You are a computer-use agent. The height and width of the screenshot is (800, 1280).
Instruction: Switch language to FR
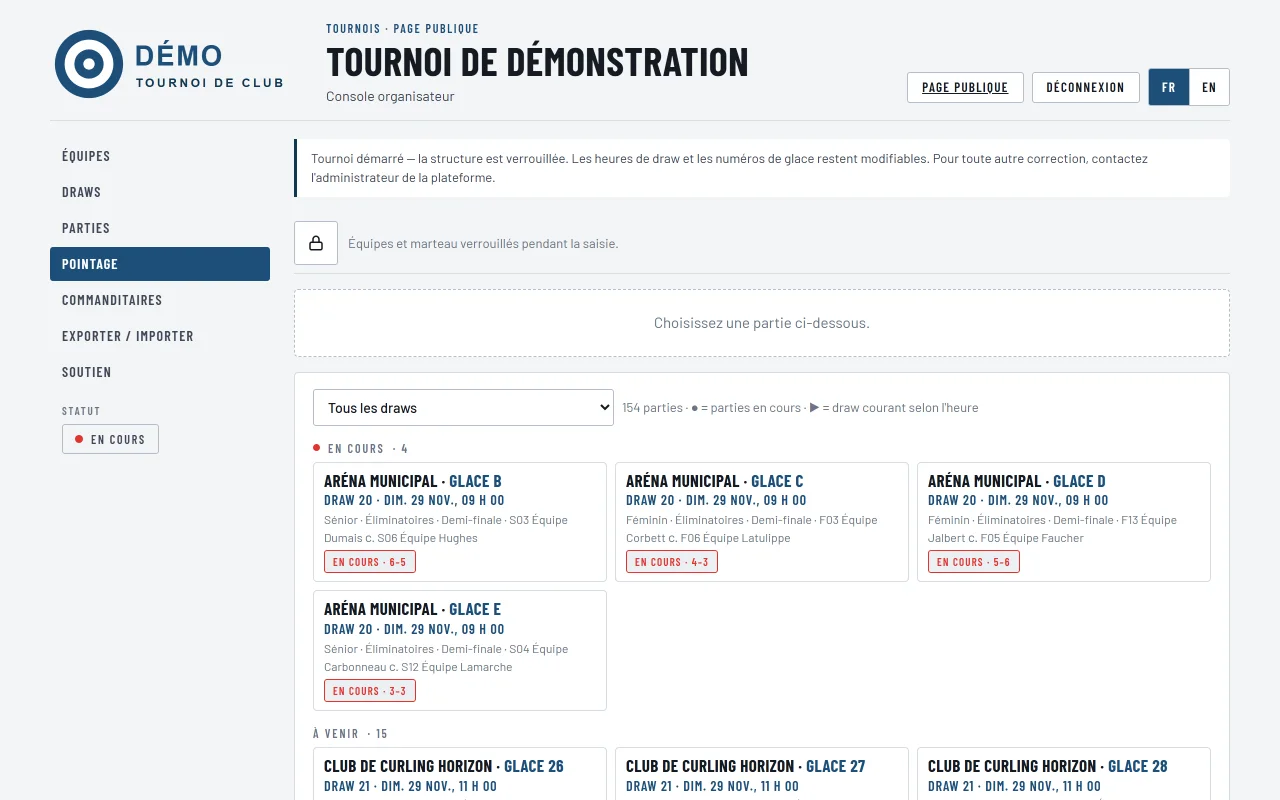(1169, 87)
